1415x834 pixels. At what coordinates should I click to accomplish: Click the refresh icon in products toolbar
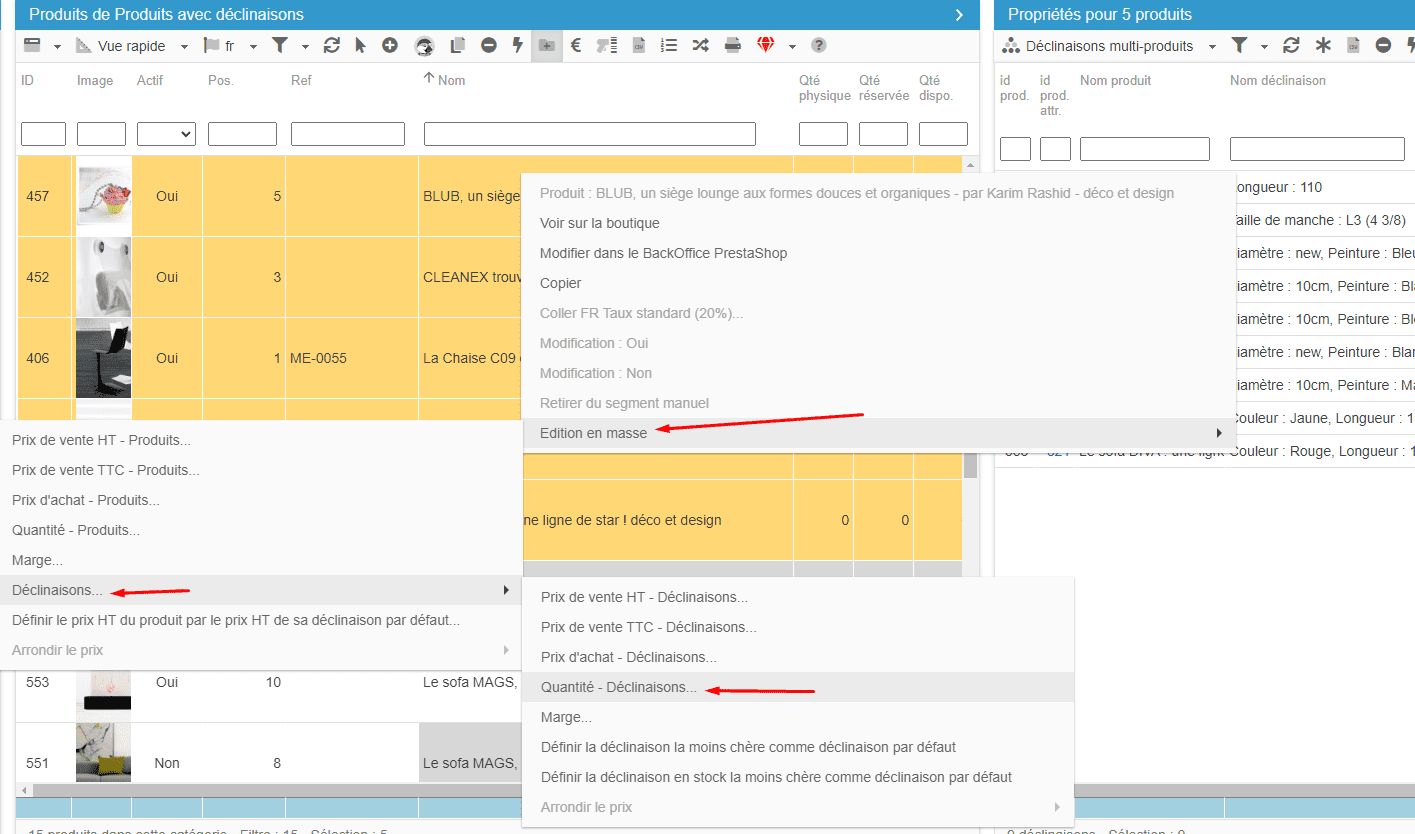coord(332,46)
